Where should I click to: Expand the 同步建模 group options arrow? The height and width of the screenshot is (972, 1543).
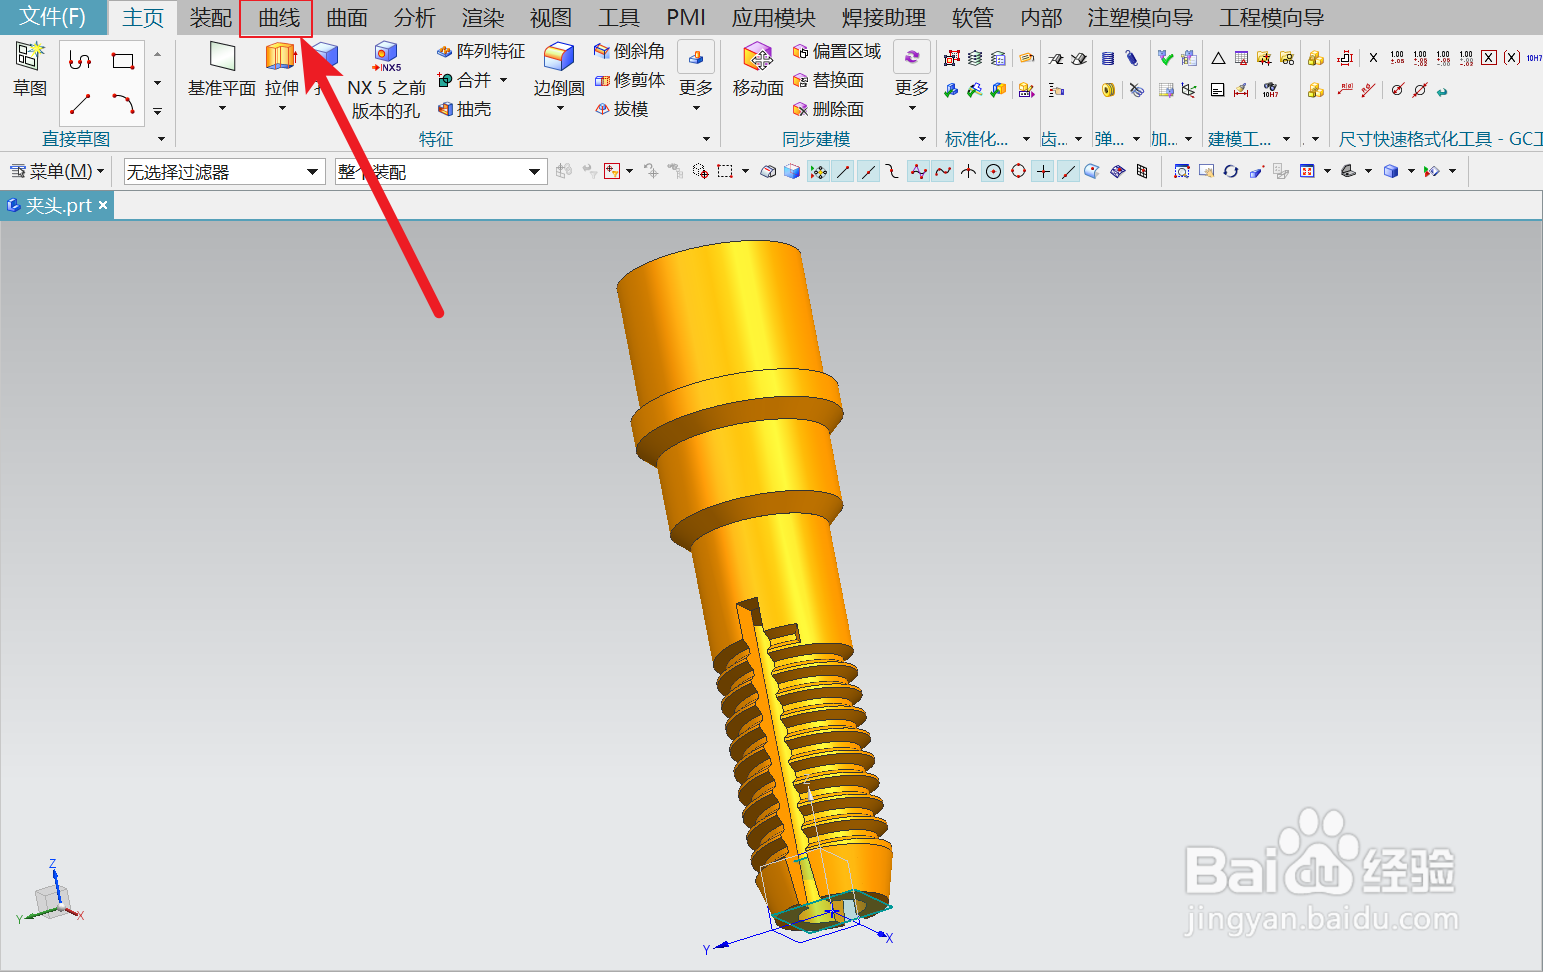pos(922,139)
